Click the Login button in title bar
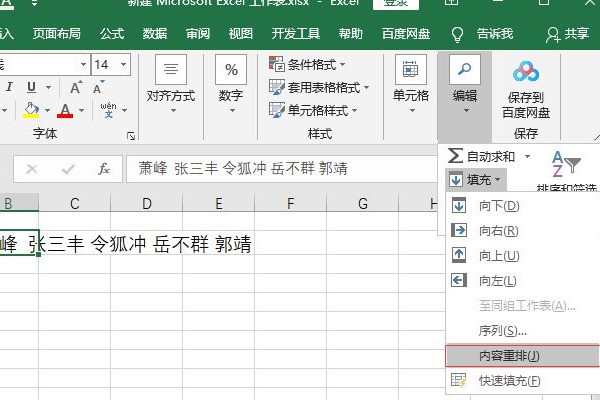Screen dimensions: 600x400 click(396, 4)
